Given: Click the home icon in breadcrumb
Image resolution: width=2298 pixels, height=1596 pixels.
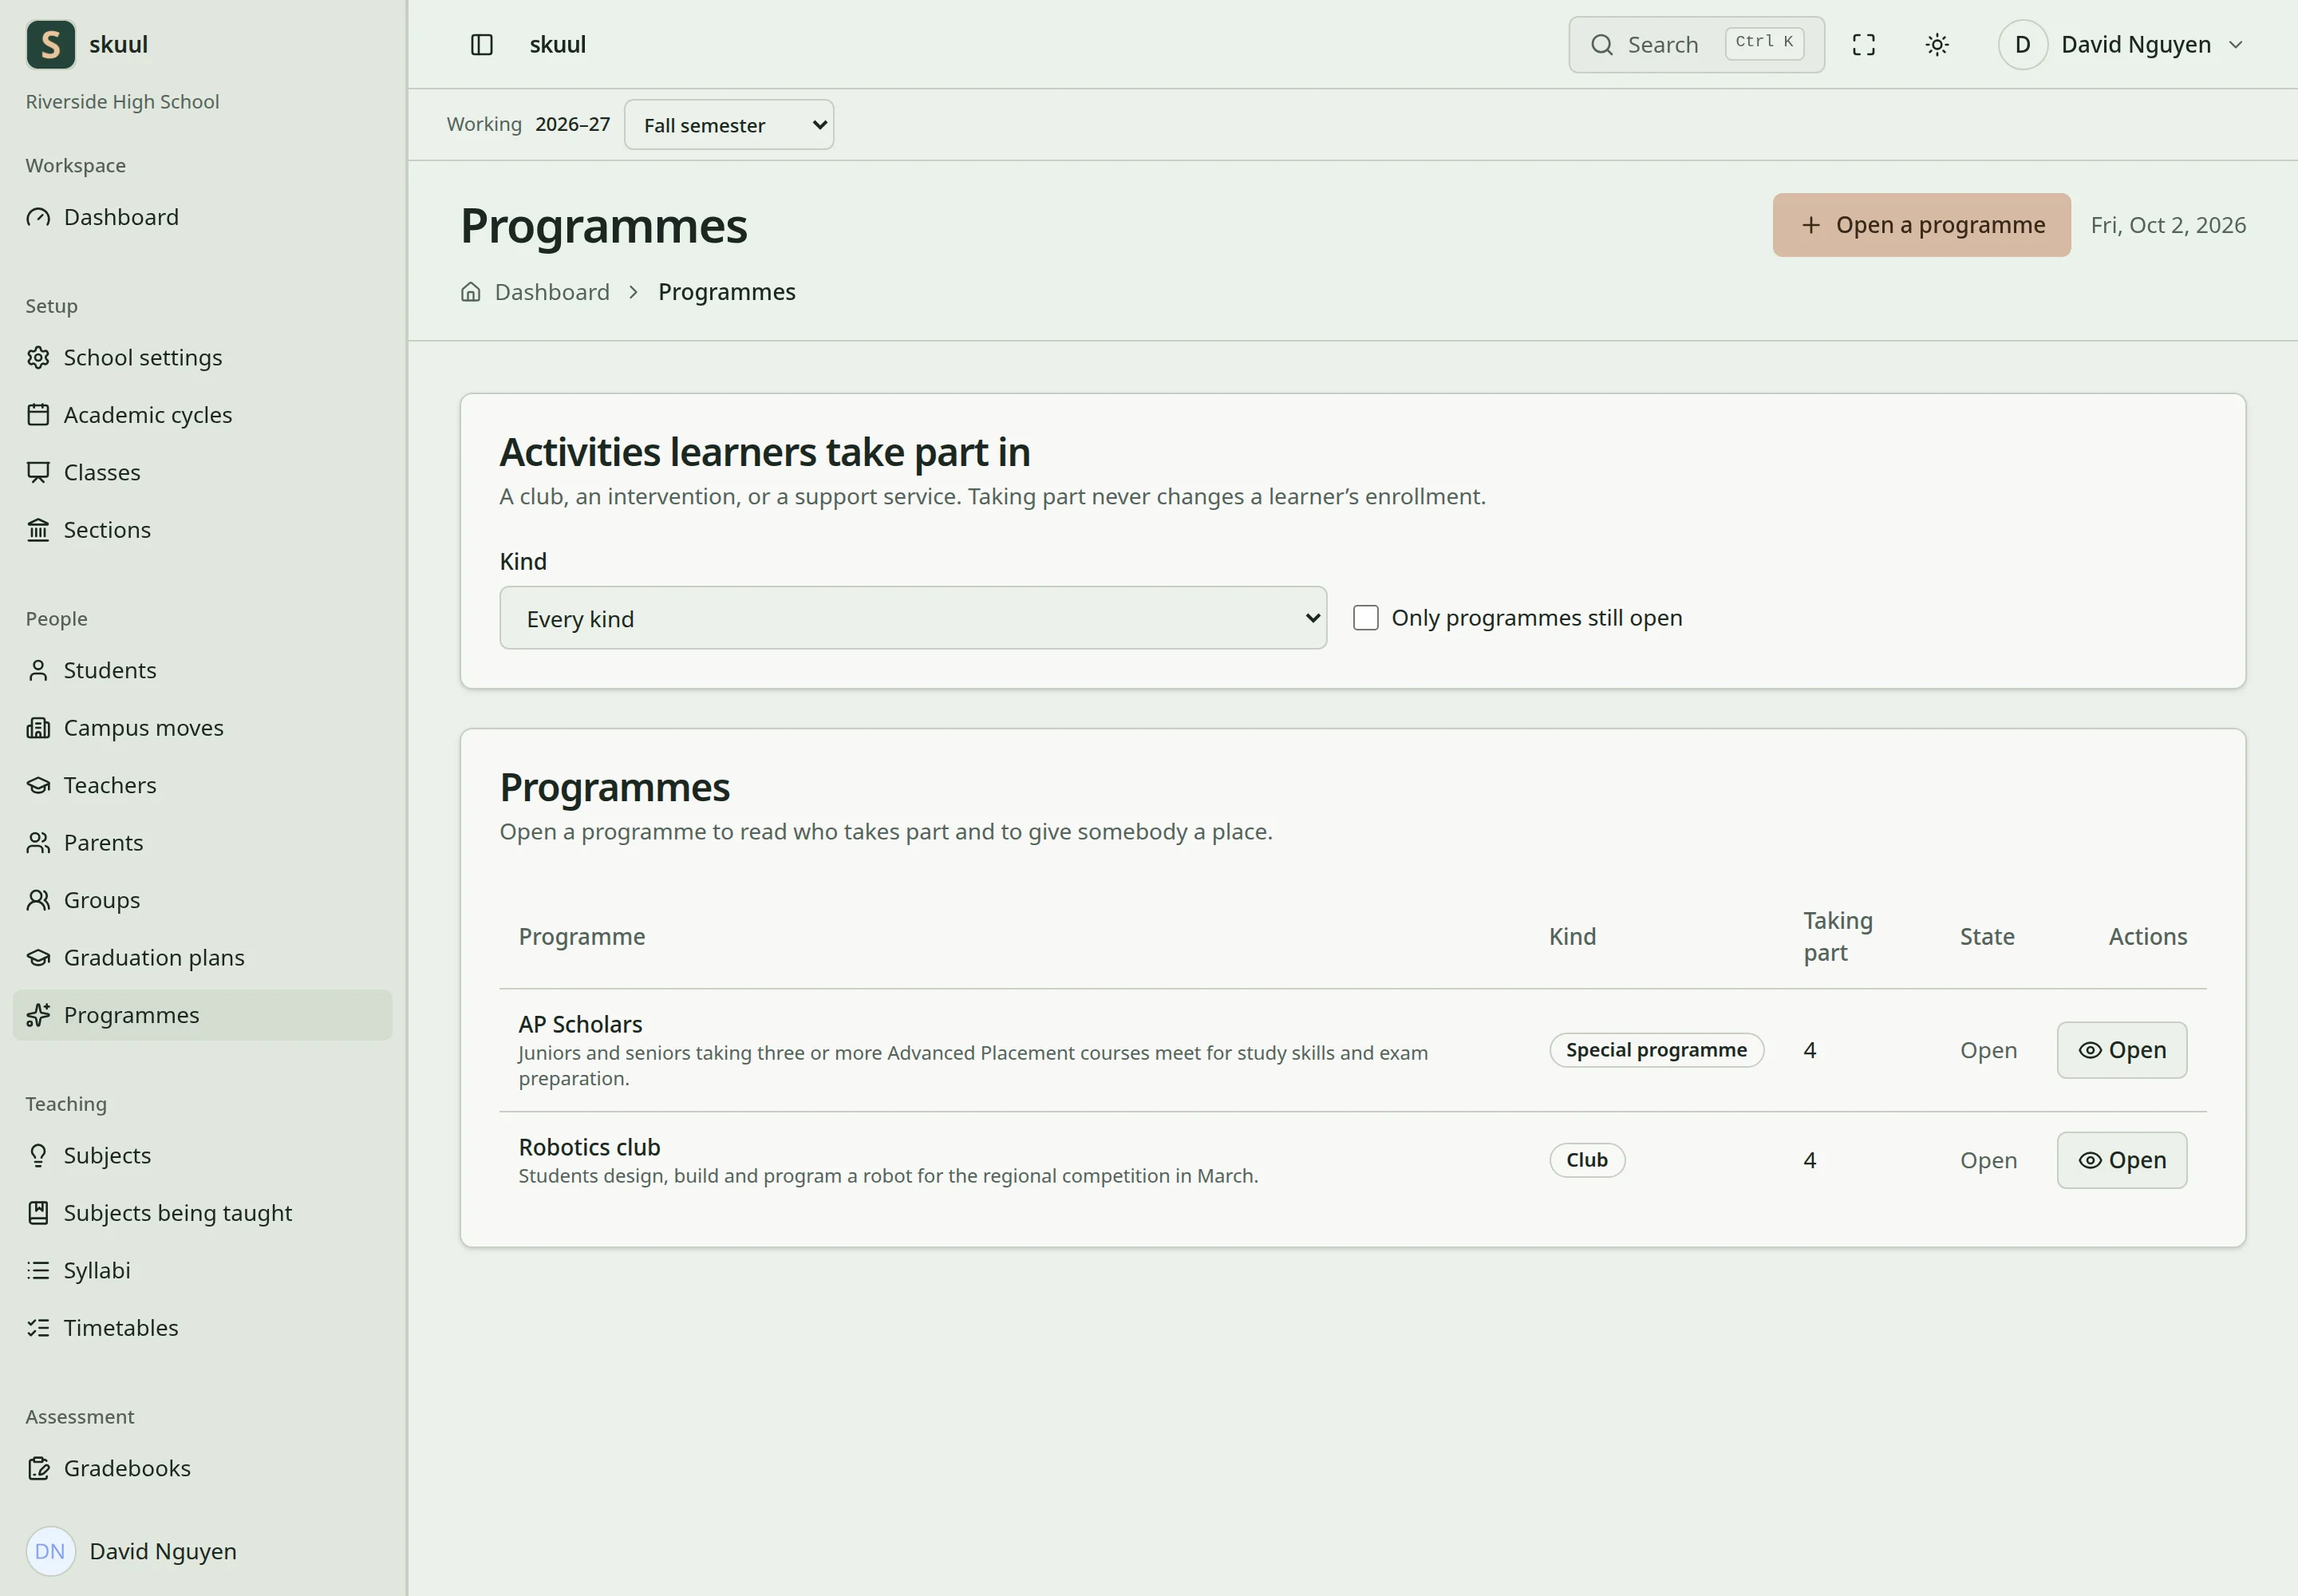Looking at the screenshot, I should [x=471, y=292].
